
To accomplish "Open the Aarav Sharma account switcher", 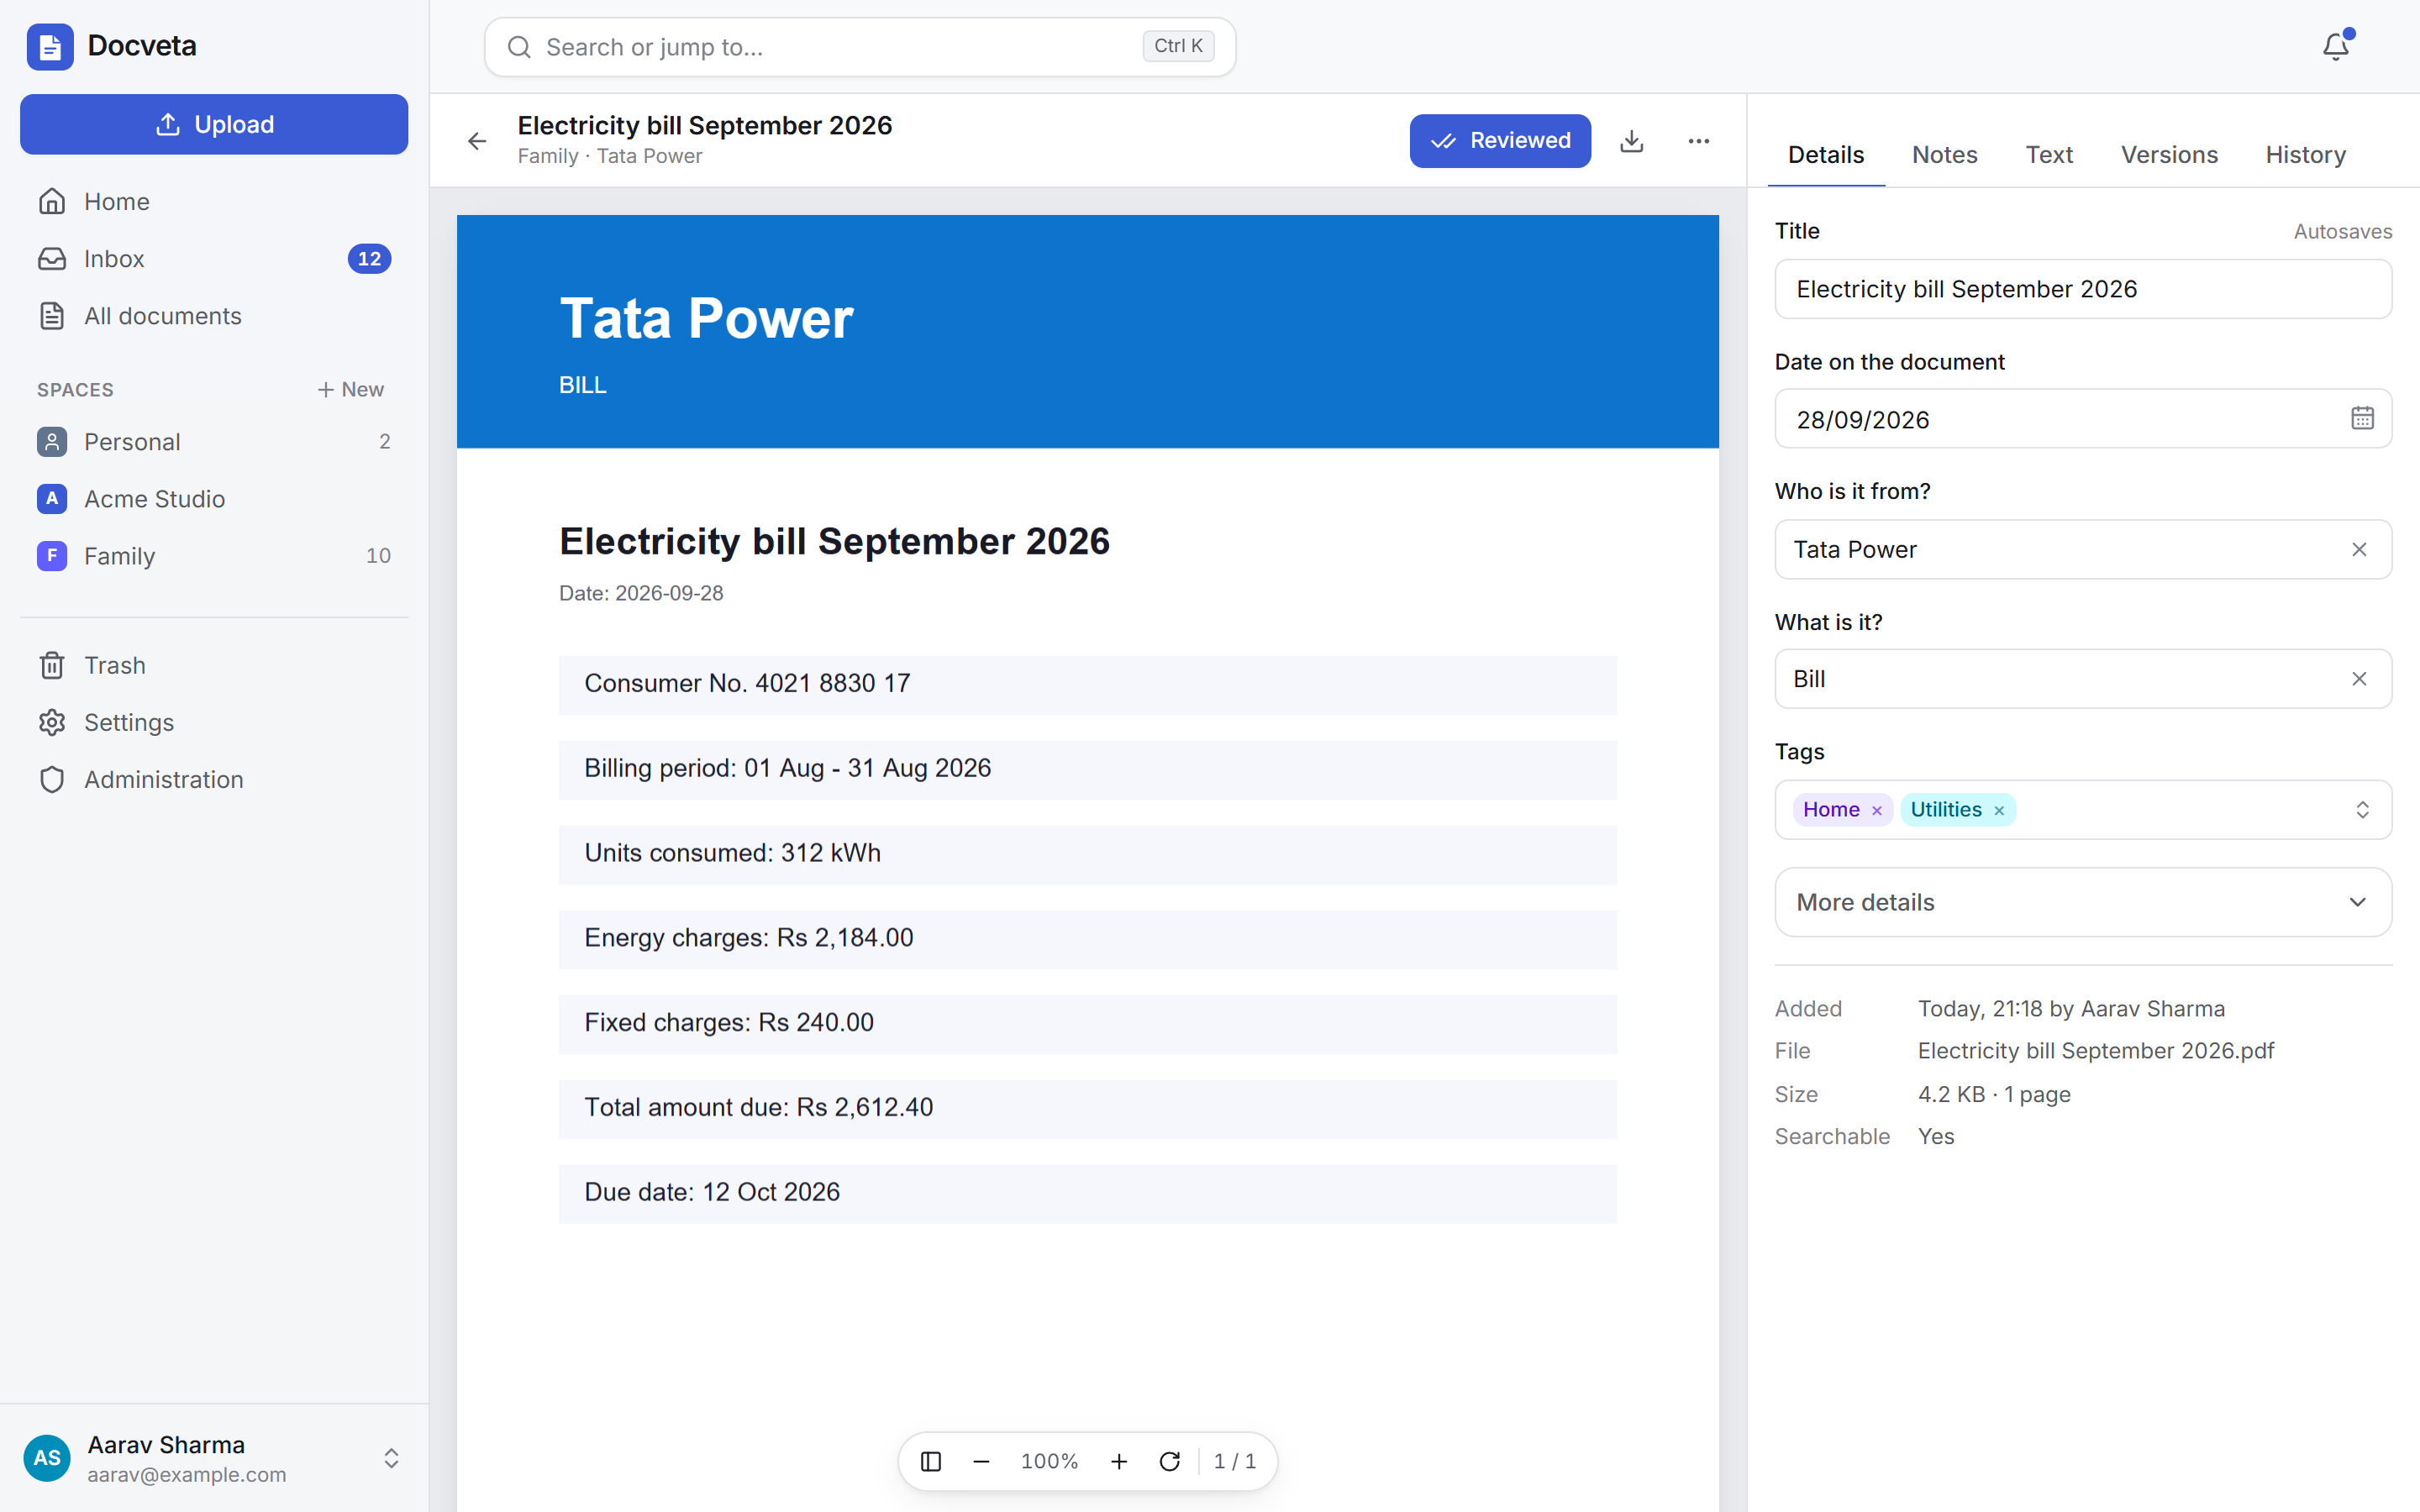I will click(x=213, y=1458).
